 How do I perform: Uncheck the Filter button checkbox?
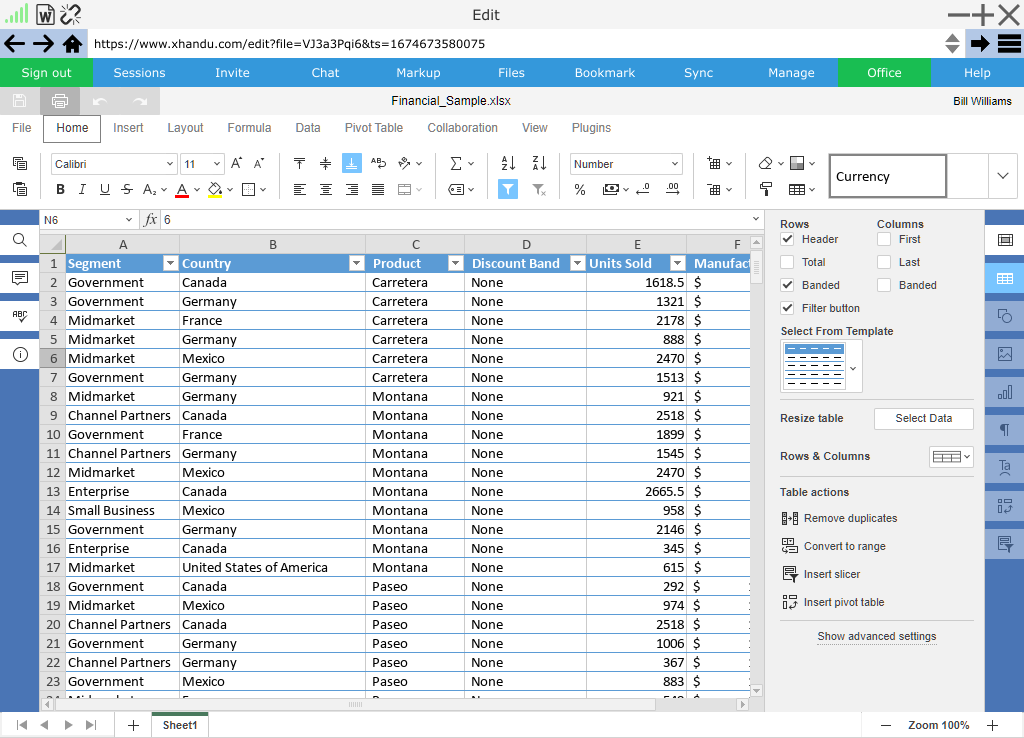787,308
